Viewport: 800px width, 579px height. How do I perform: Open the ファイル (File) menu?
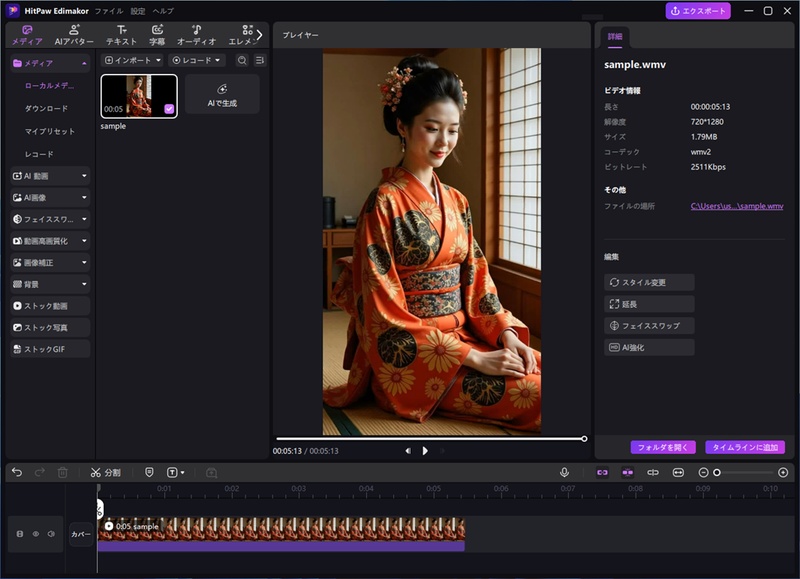coord(108,11)
